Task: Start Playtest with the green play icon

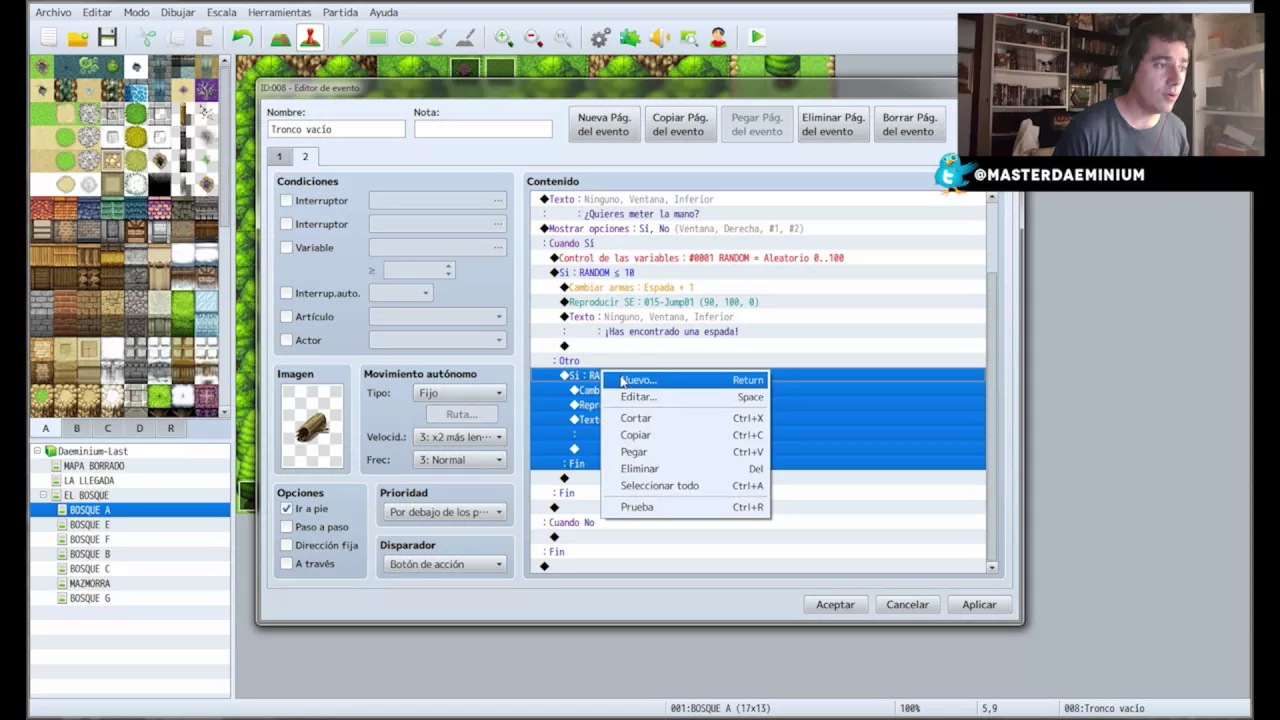Action: click(757, 38)
